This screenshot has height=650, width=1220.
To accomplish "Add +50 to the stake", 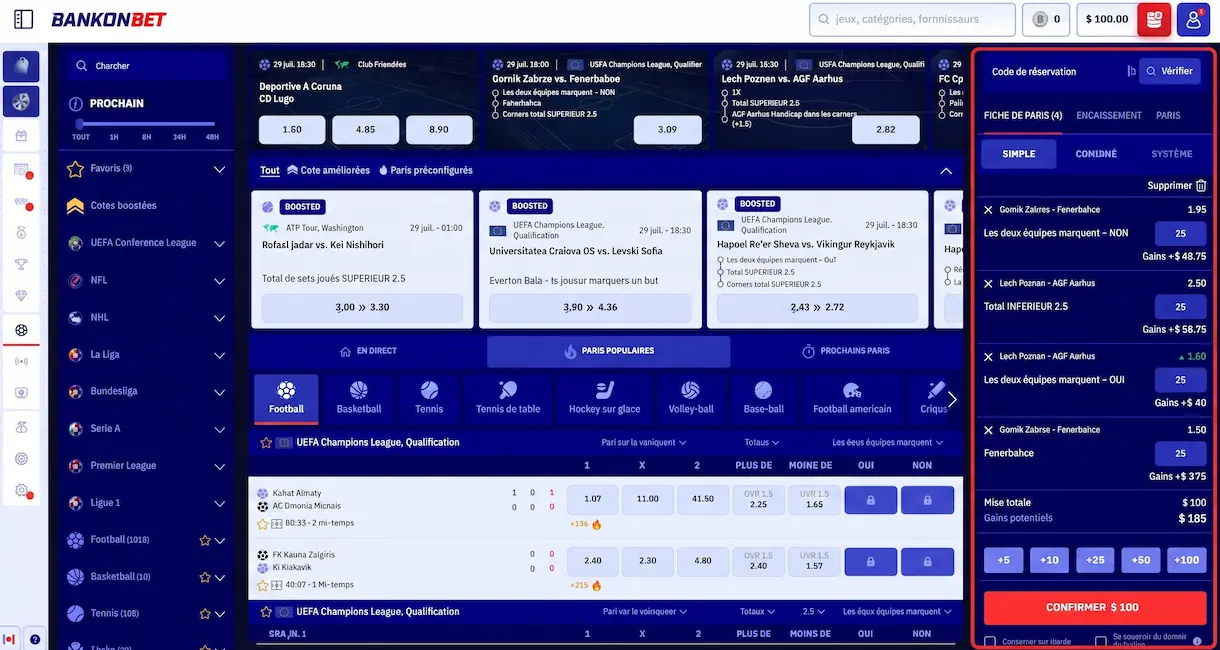I will (x=1141, y=560).
